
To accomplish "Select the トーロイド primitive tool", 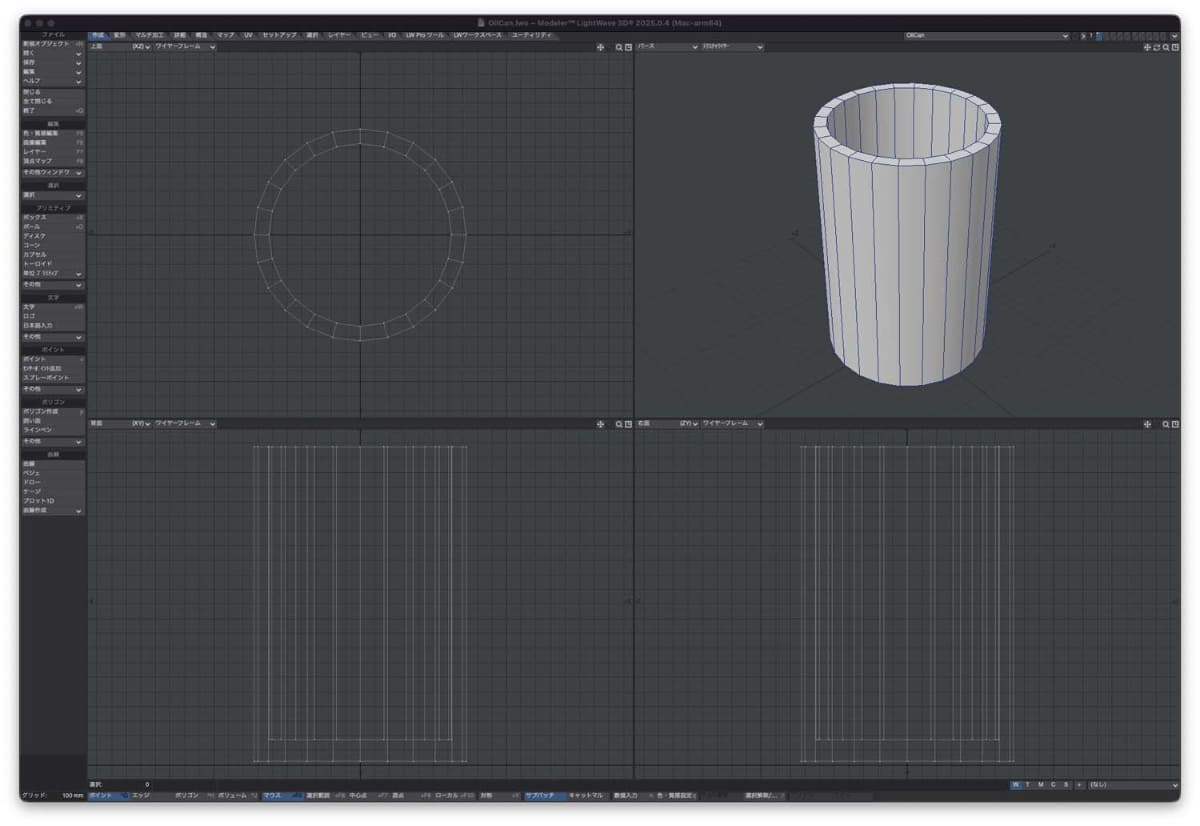I will [53, 264].
